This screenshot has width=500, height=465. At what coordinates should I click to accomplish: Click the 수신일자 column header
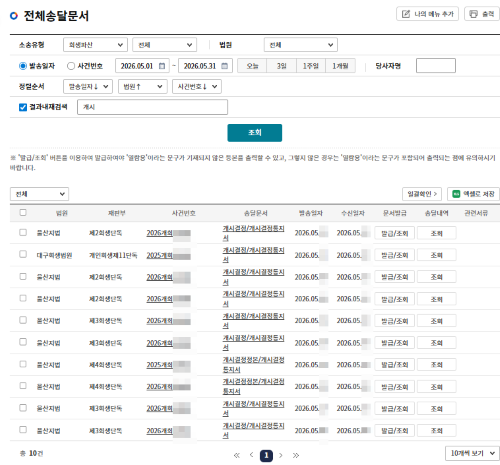point(353,213)
